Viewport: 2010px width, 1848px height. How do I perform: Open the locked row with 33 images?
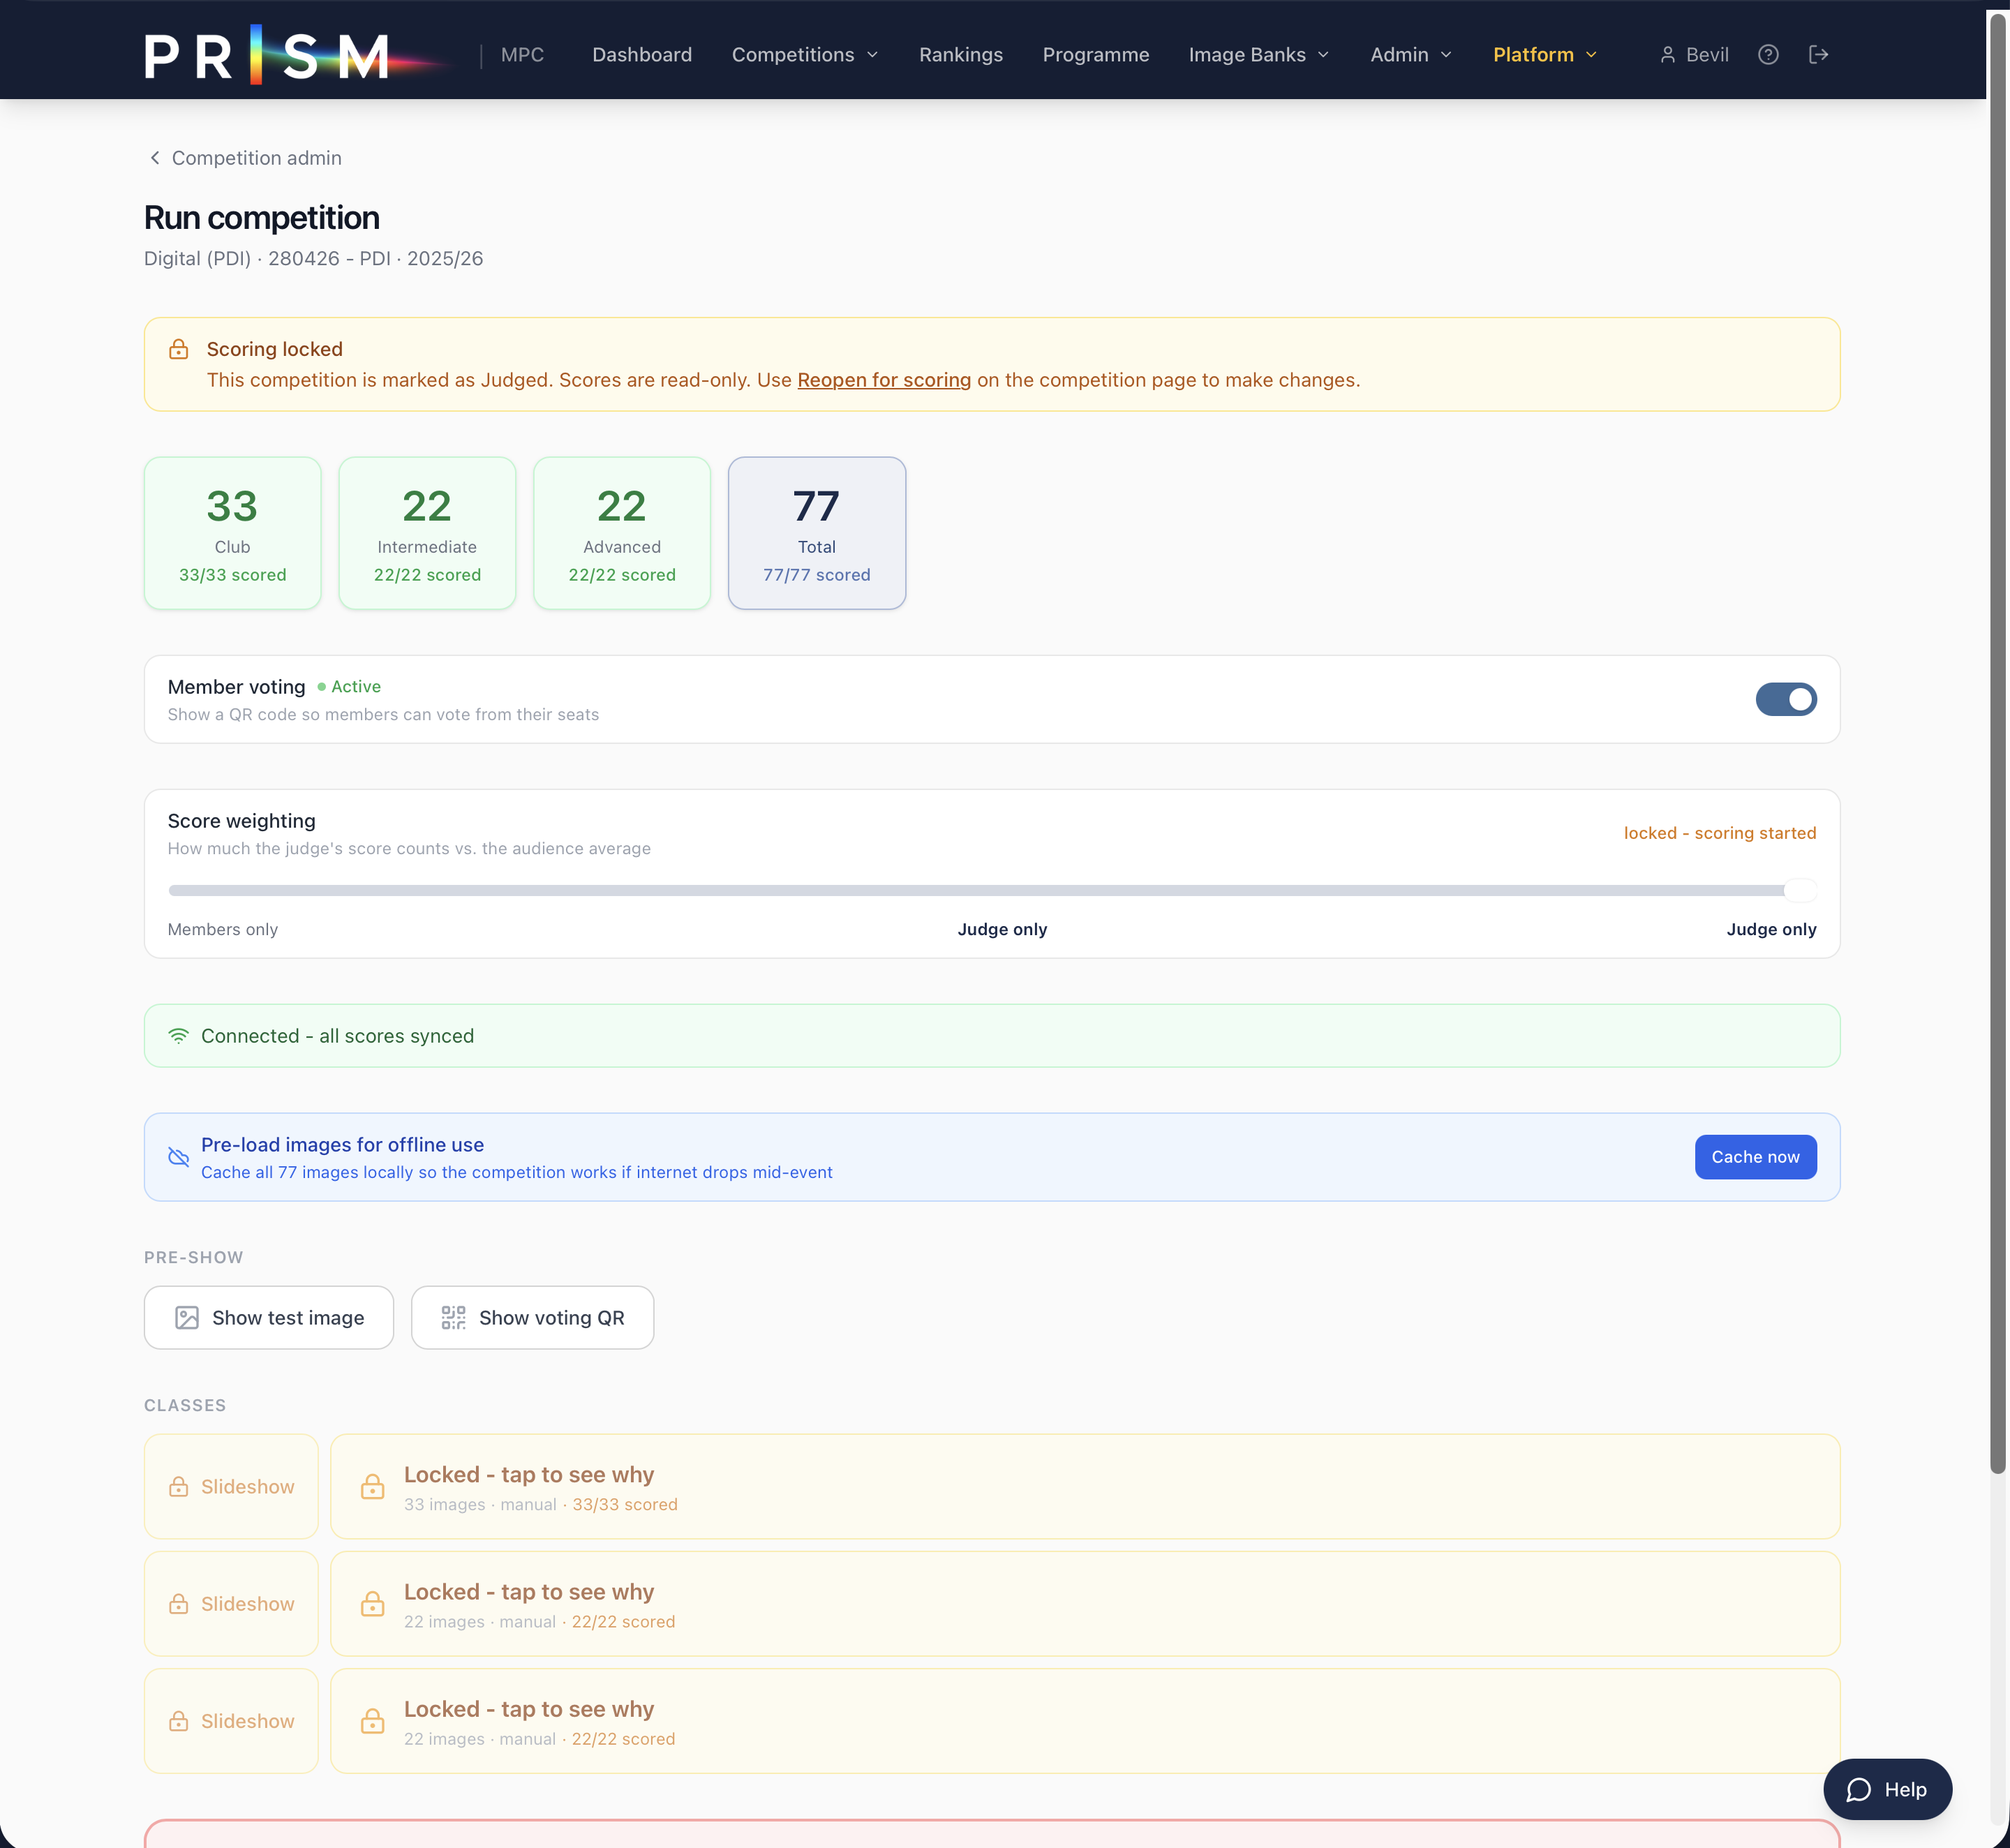click(1085, 1487)
